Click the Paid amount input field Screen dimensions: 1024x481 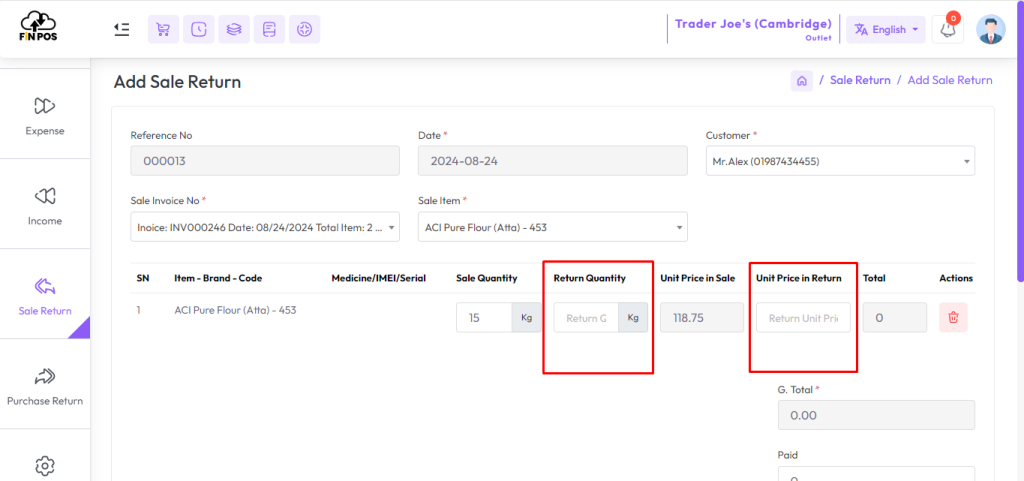click(876, 474)
